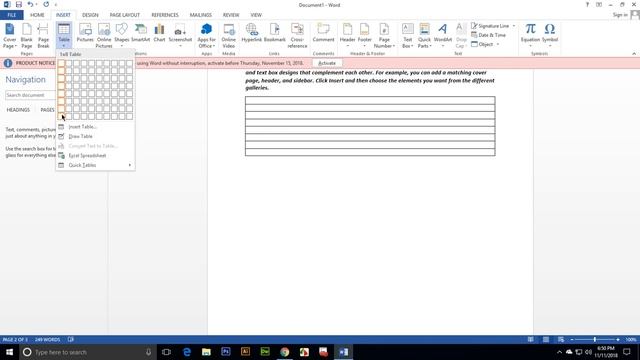Screen dimensions: 640x360
Task: Switch to Read Mode view
Action: pos(530,340)
